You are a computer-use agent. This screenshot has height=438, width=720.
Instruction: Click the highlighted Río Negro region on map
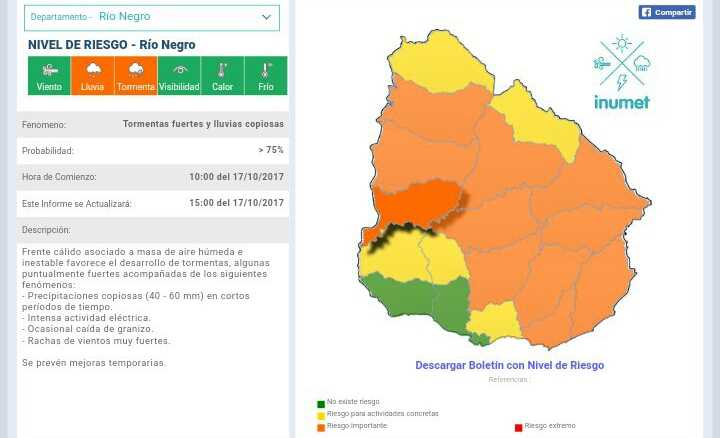(418, 204)
